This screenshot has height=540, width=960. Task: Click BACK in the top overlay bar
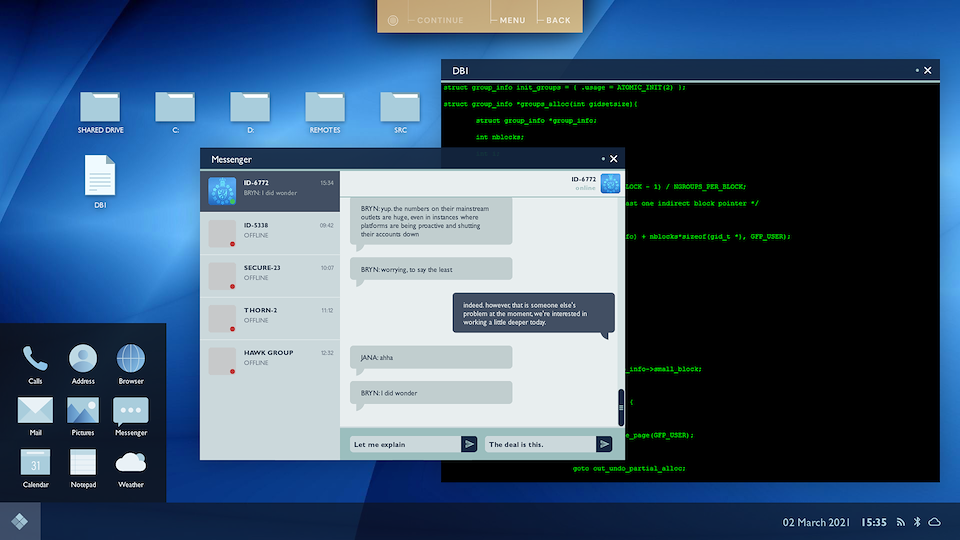[x=558, y=20]
